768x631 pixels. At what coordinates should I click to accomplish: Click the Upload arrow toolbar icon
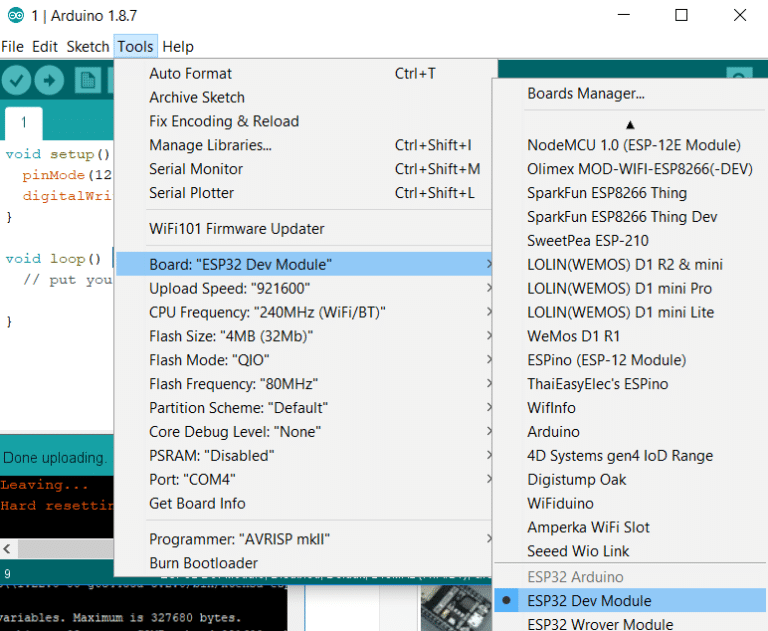49,80
